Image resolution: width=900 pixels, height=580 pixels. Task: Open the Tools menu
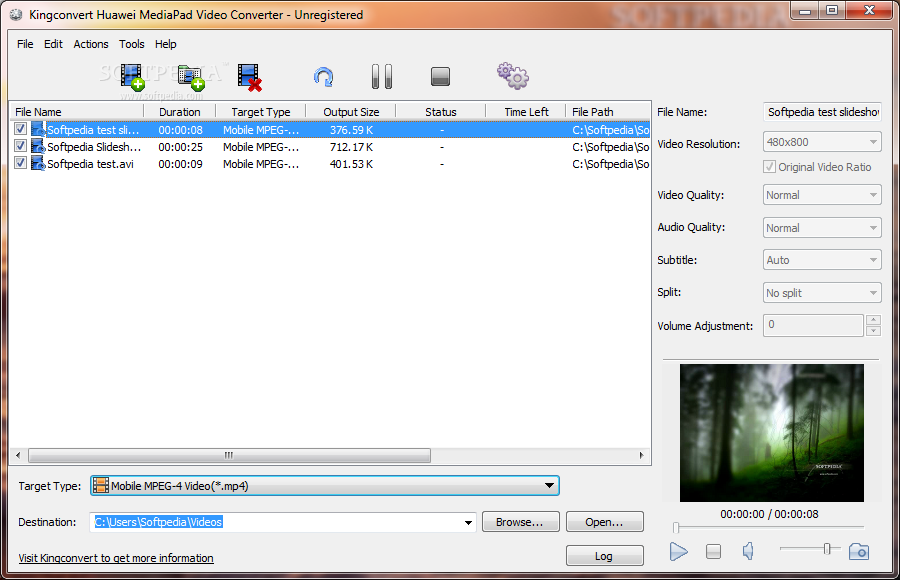point(131,44)
